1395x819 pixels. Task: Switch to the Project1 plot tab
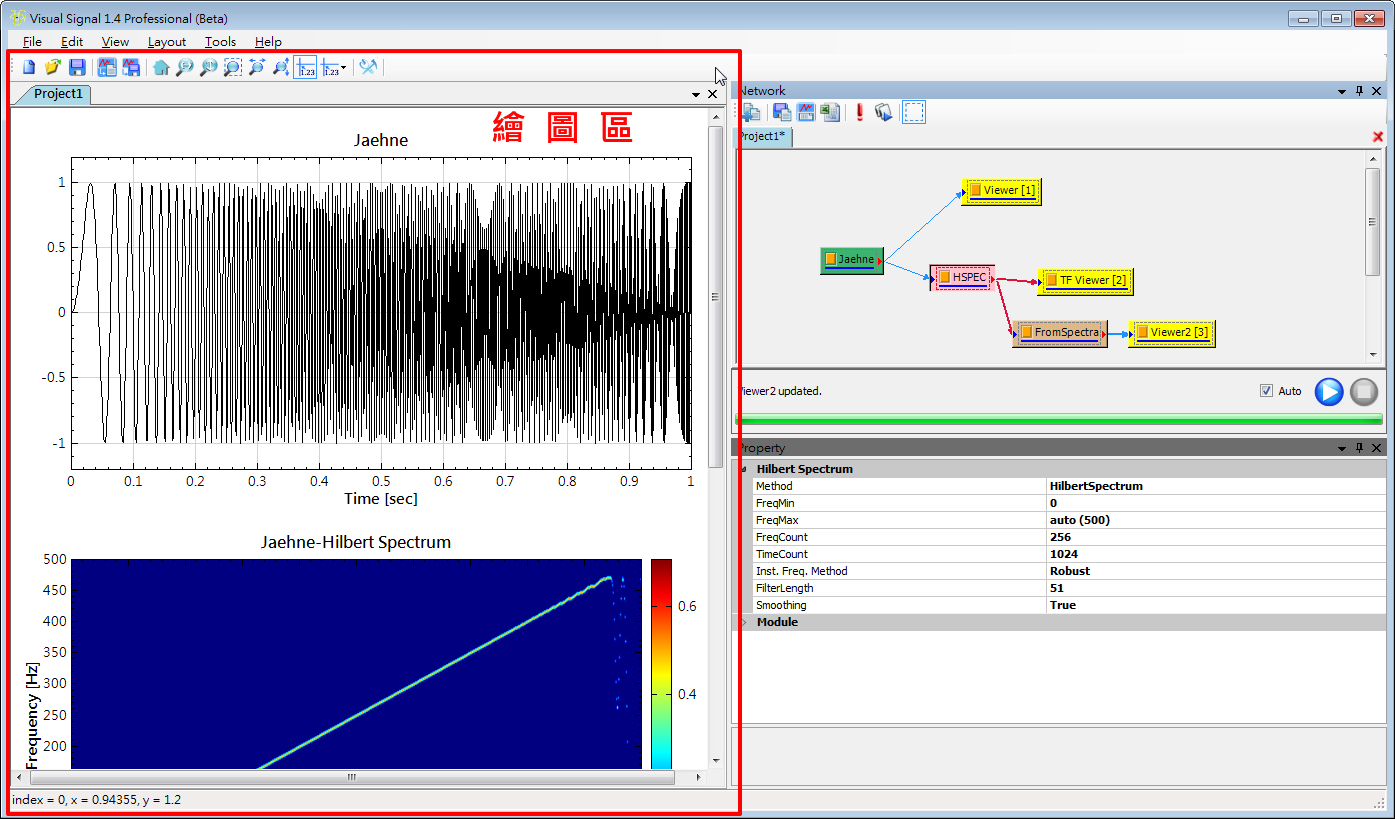pos(58,94)
